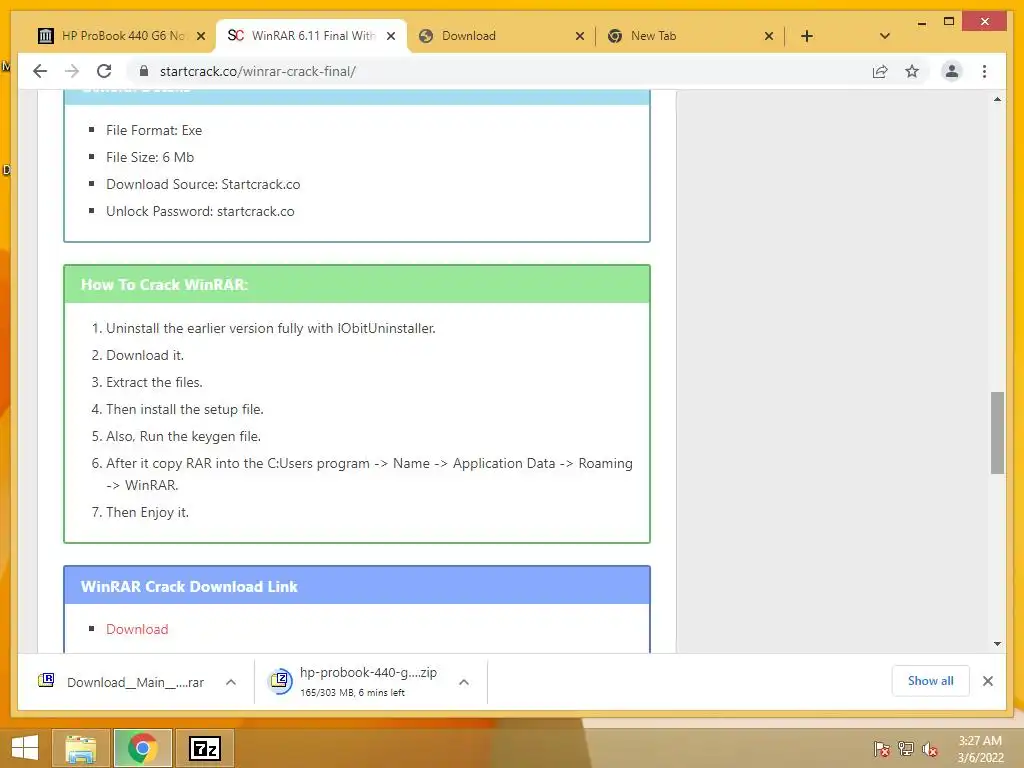Bookmark this page with the star

click(x=912, y=71)
